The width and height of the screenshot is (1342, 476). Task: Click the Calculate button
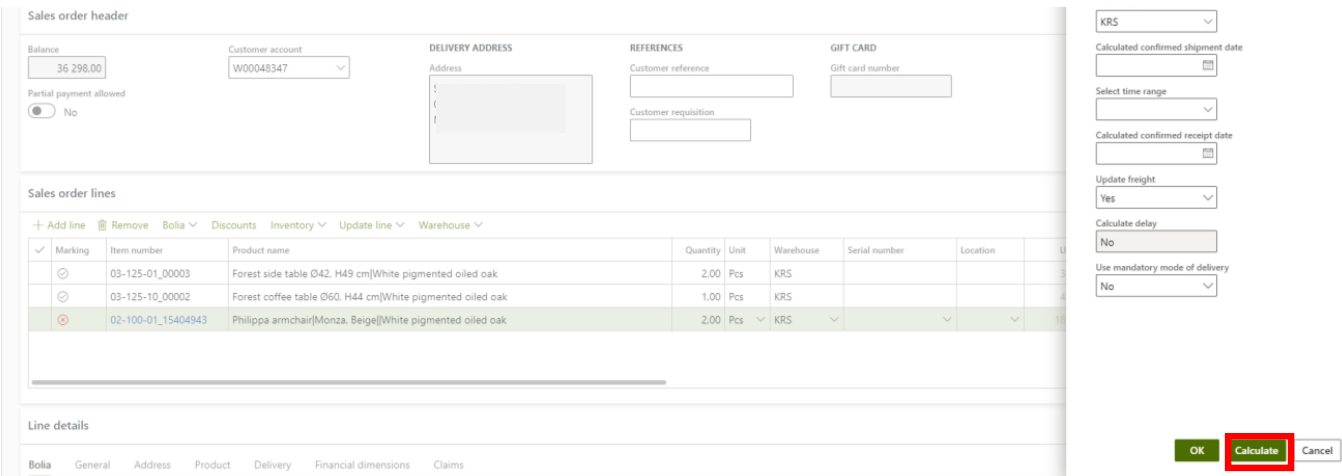tap(1256, 451)
